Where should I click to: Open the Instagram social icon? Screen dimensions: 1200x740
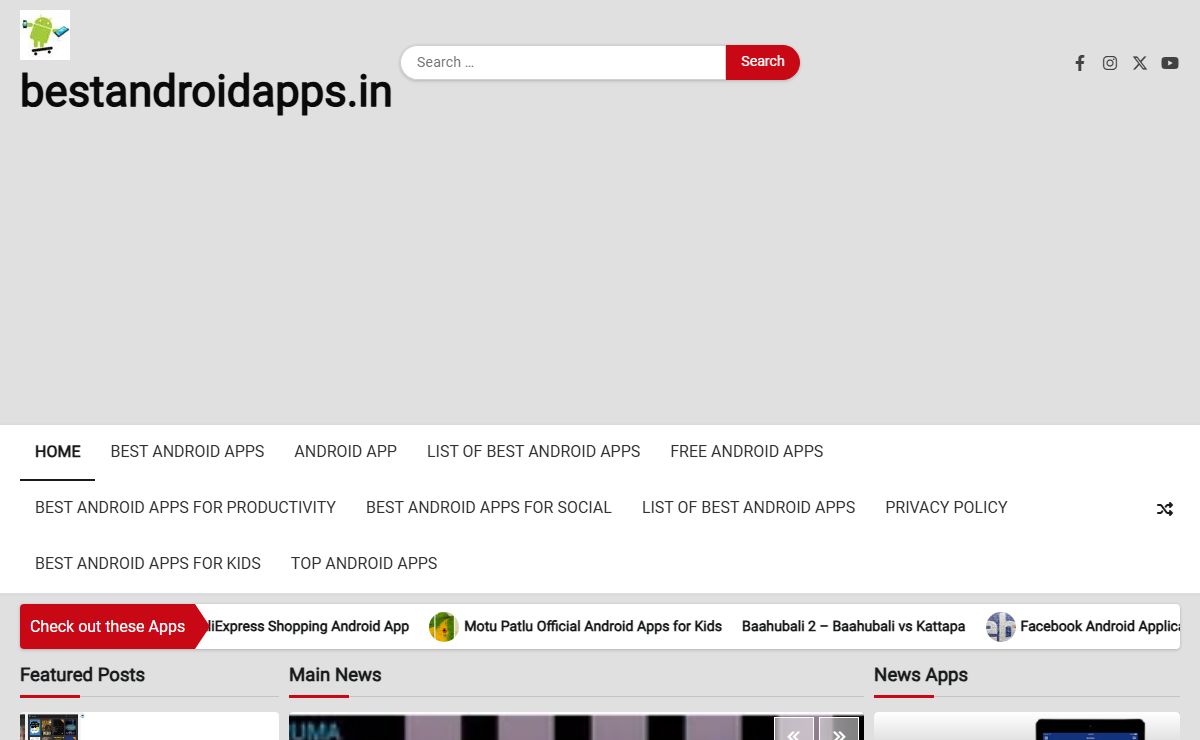[x=1110, y=63]
